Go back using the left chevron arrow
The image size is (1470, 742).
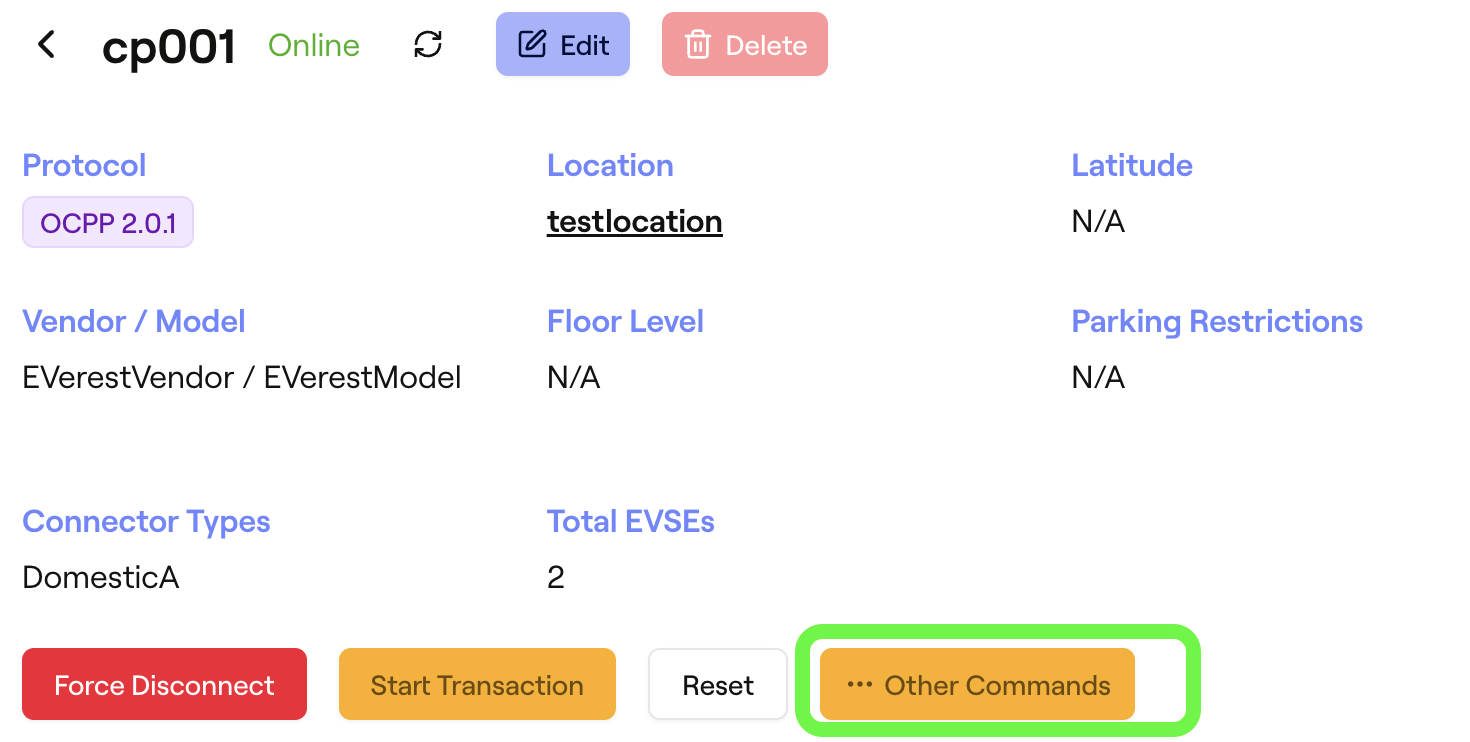(x=45, y=45)
